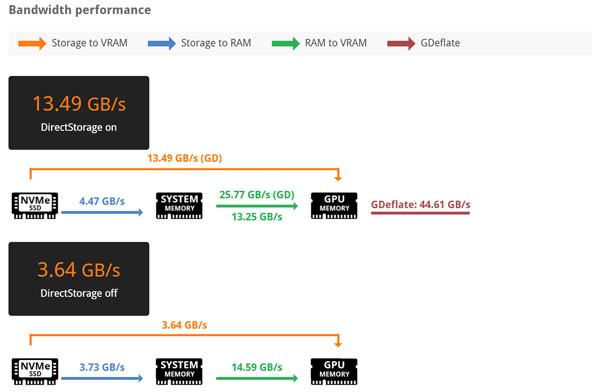This screenshot has height=392, width=600.
Task: Click the System Memory icon in DirectStorage on diagram
Action: [179, 206]
